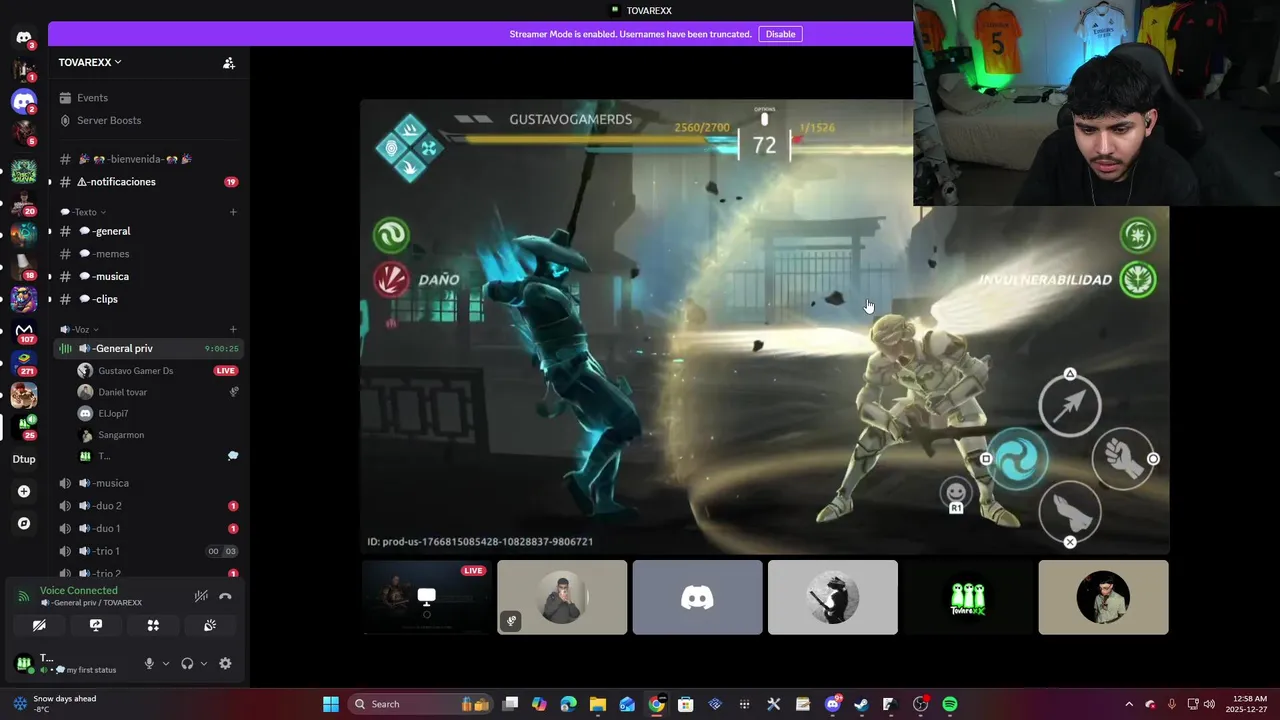Open the general text channel
Viewport: 1280px width, 720px height.
148,231
